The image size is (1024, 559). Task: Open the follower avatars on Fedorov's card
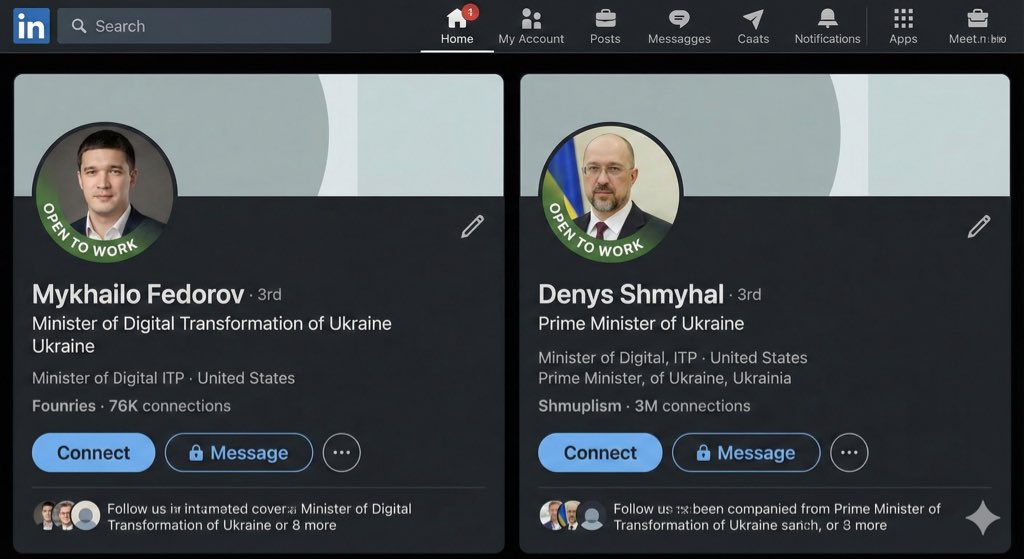[67, 515]
